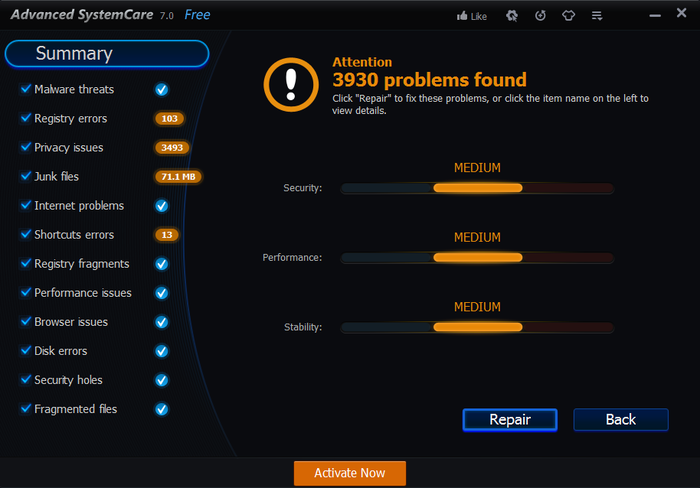Select the Fragmented files item
The height and width of the screenshot is (488, 700).
point(75,409)
